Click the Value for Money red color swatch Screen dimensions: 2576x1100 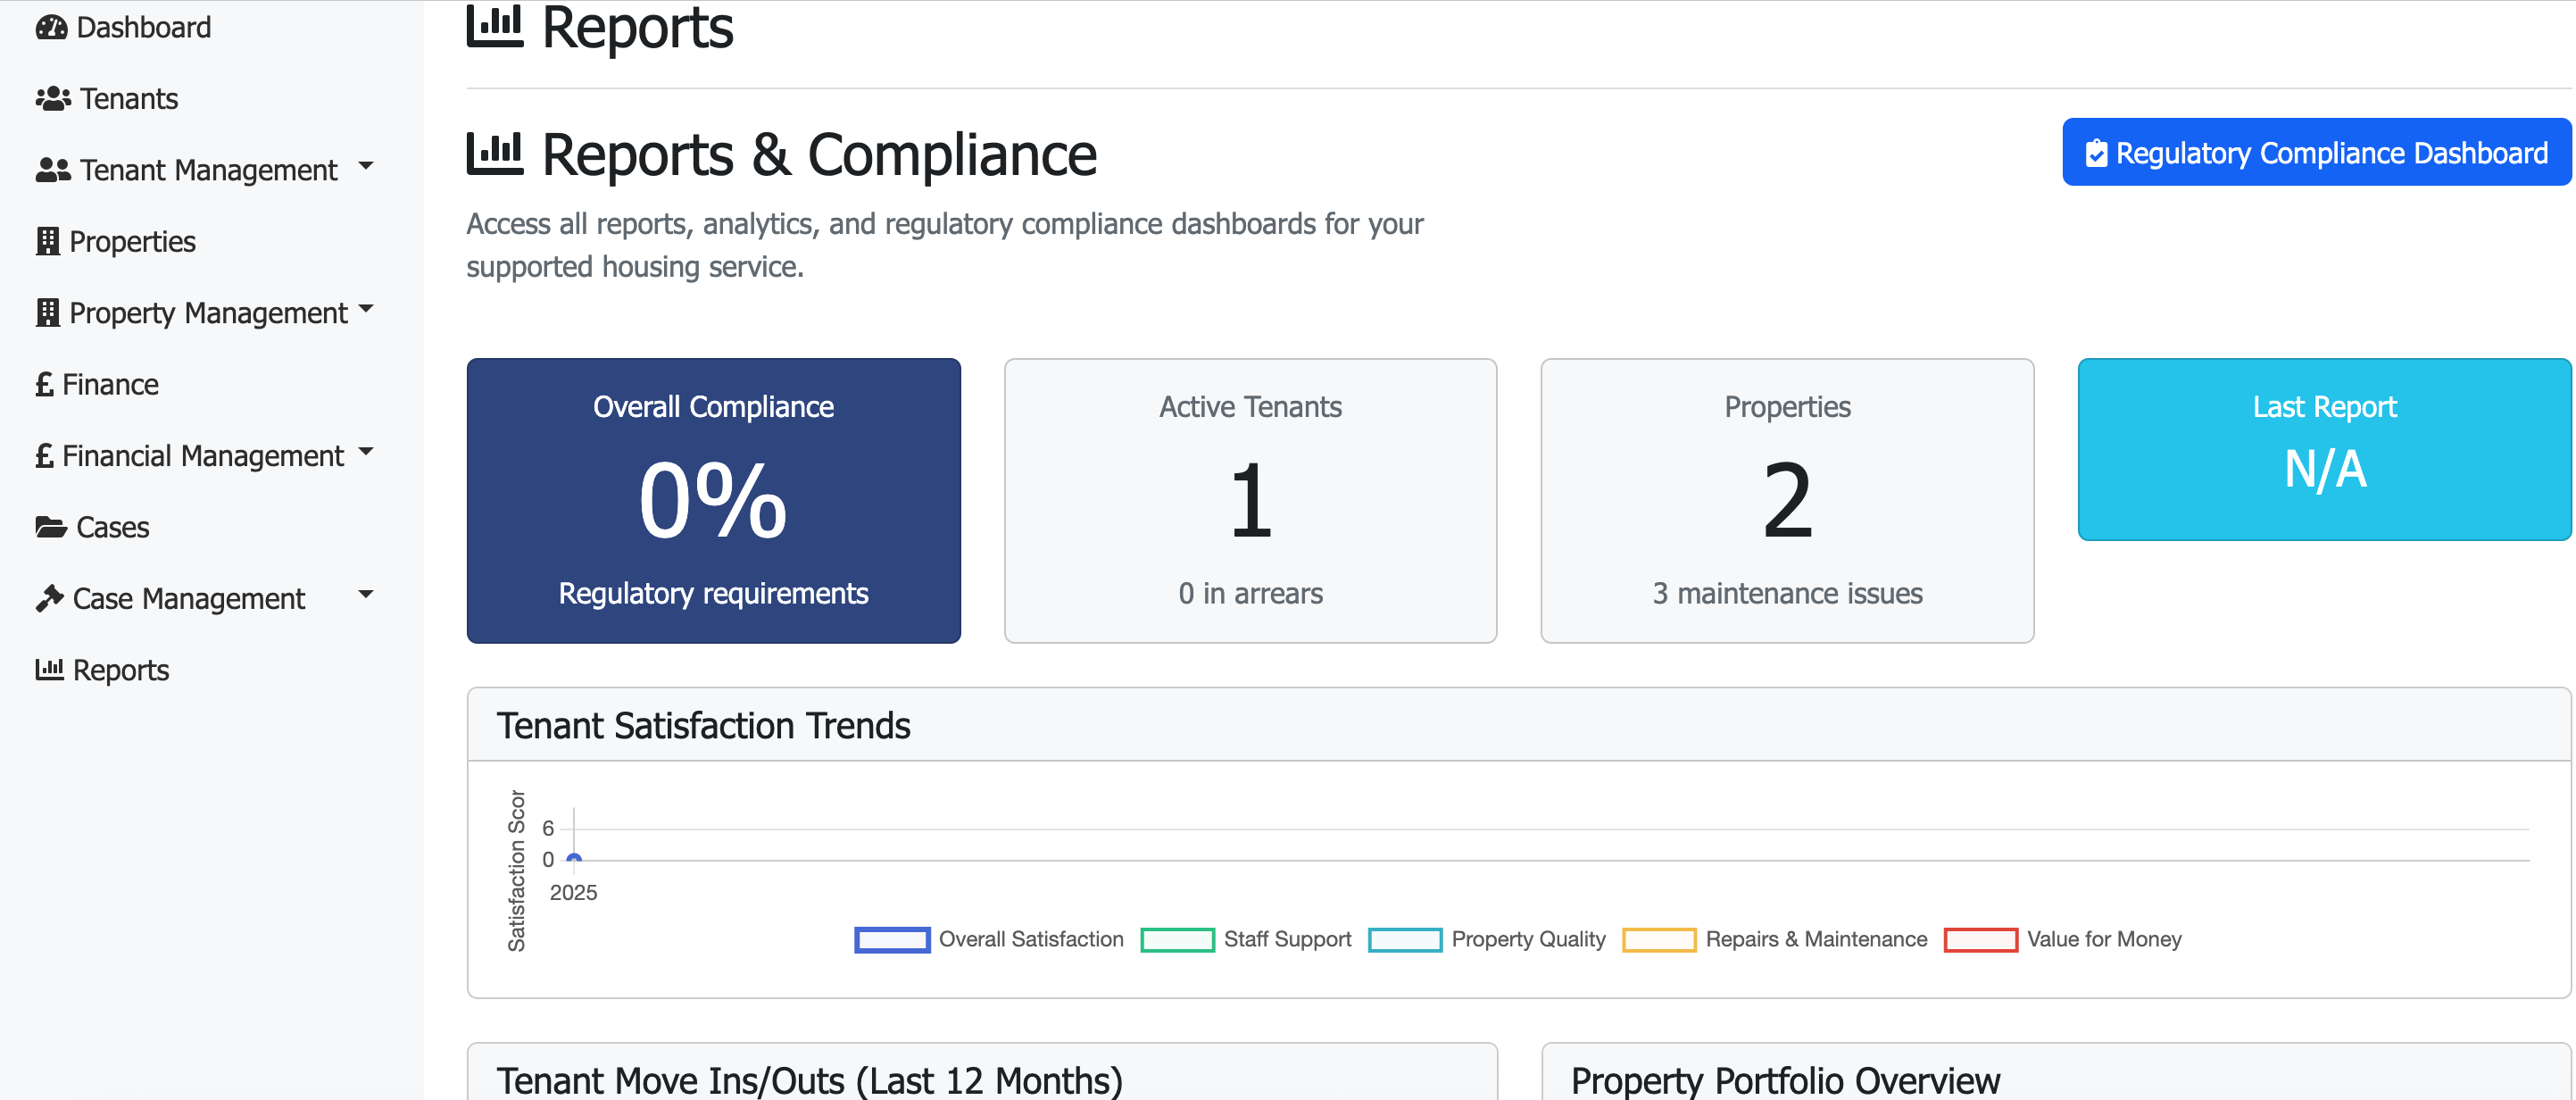click(x=1980, y=939)
